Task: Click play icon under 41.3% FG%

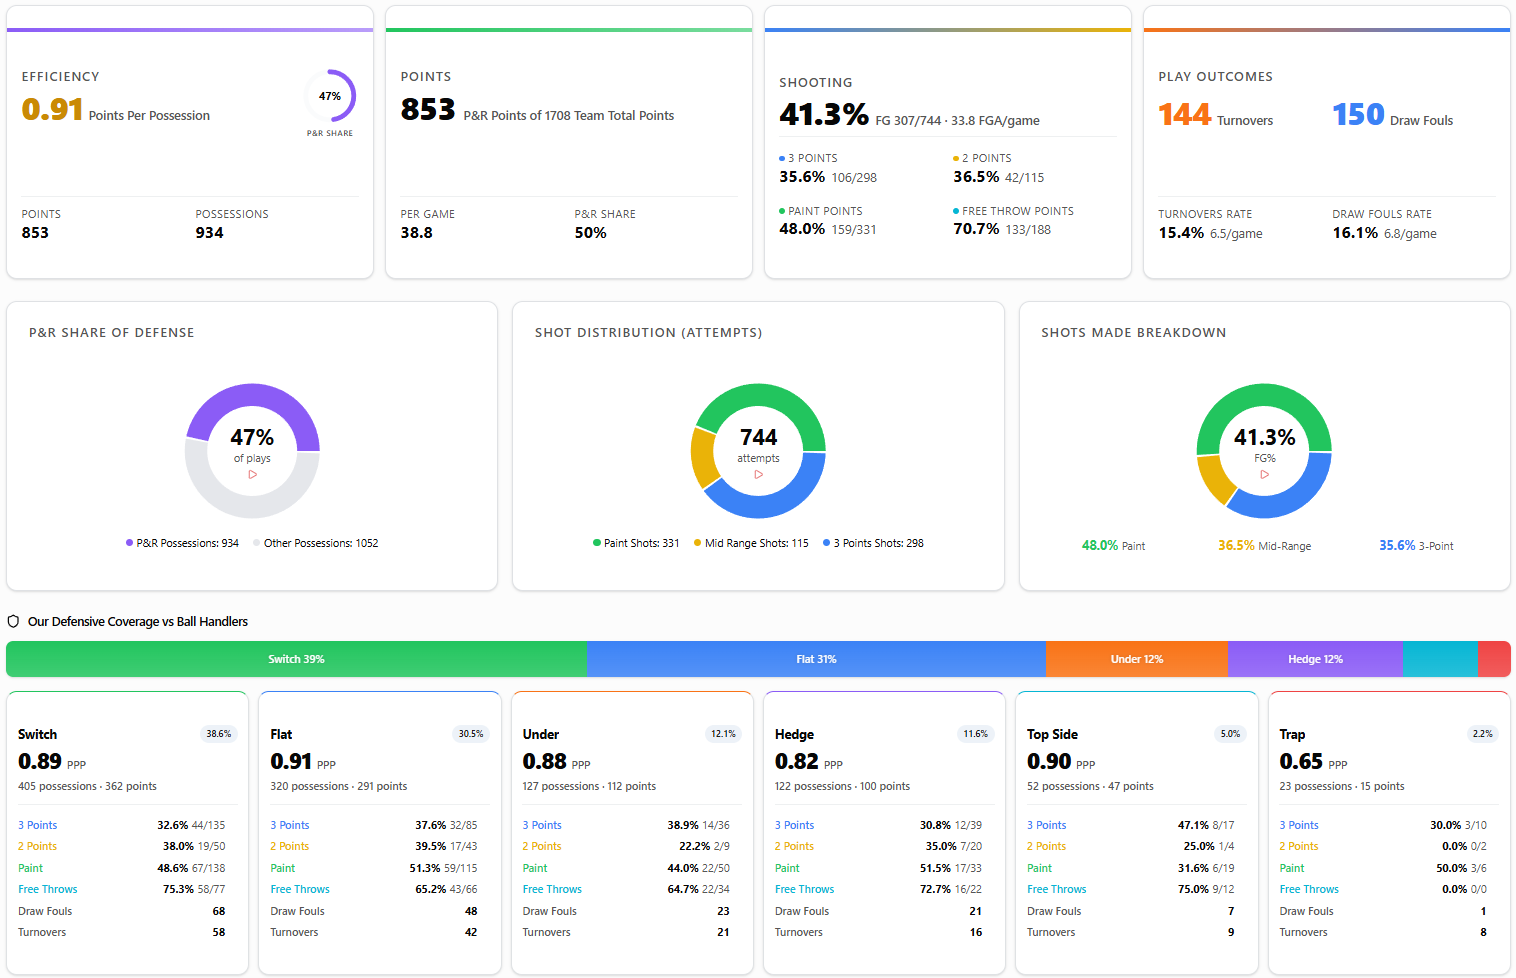Action: click(1265, 474)
